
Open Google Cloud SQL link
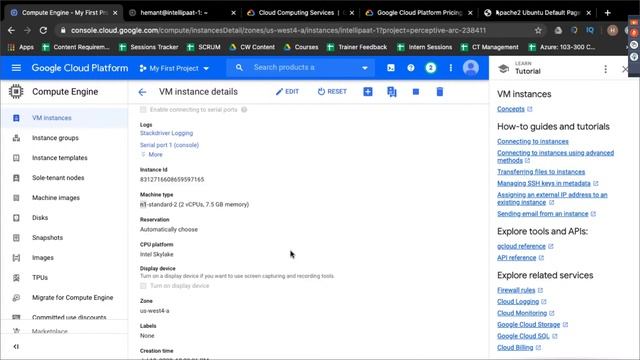point(523,336)
